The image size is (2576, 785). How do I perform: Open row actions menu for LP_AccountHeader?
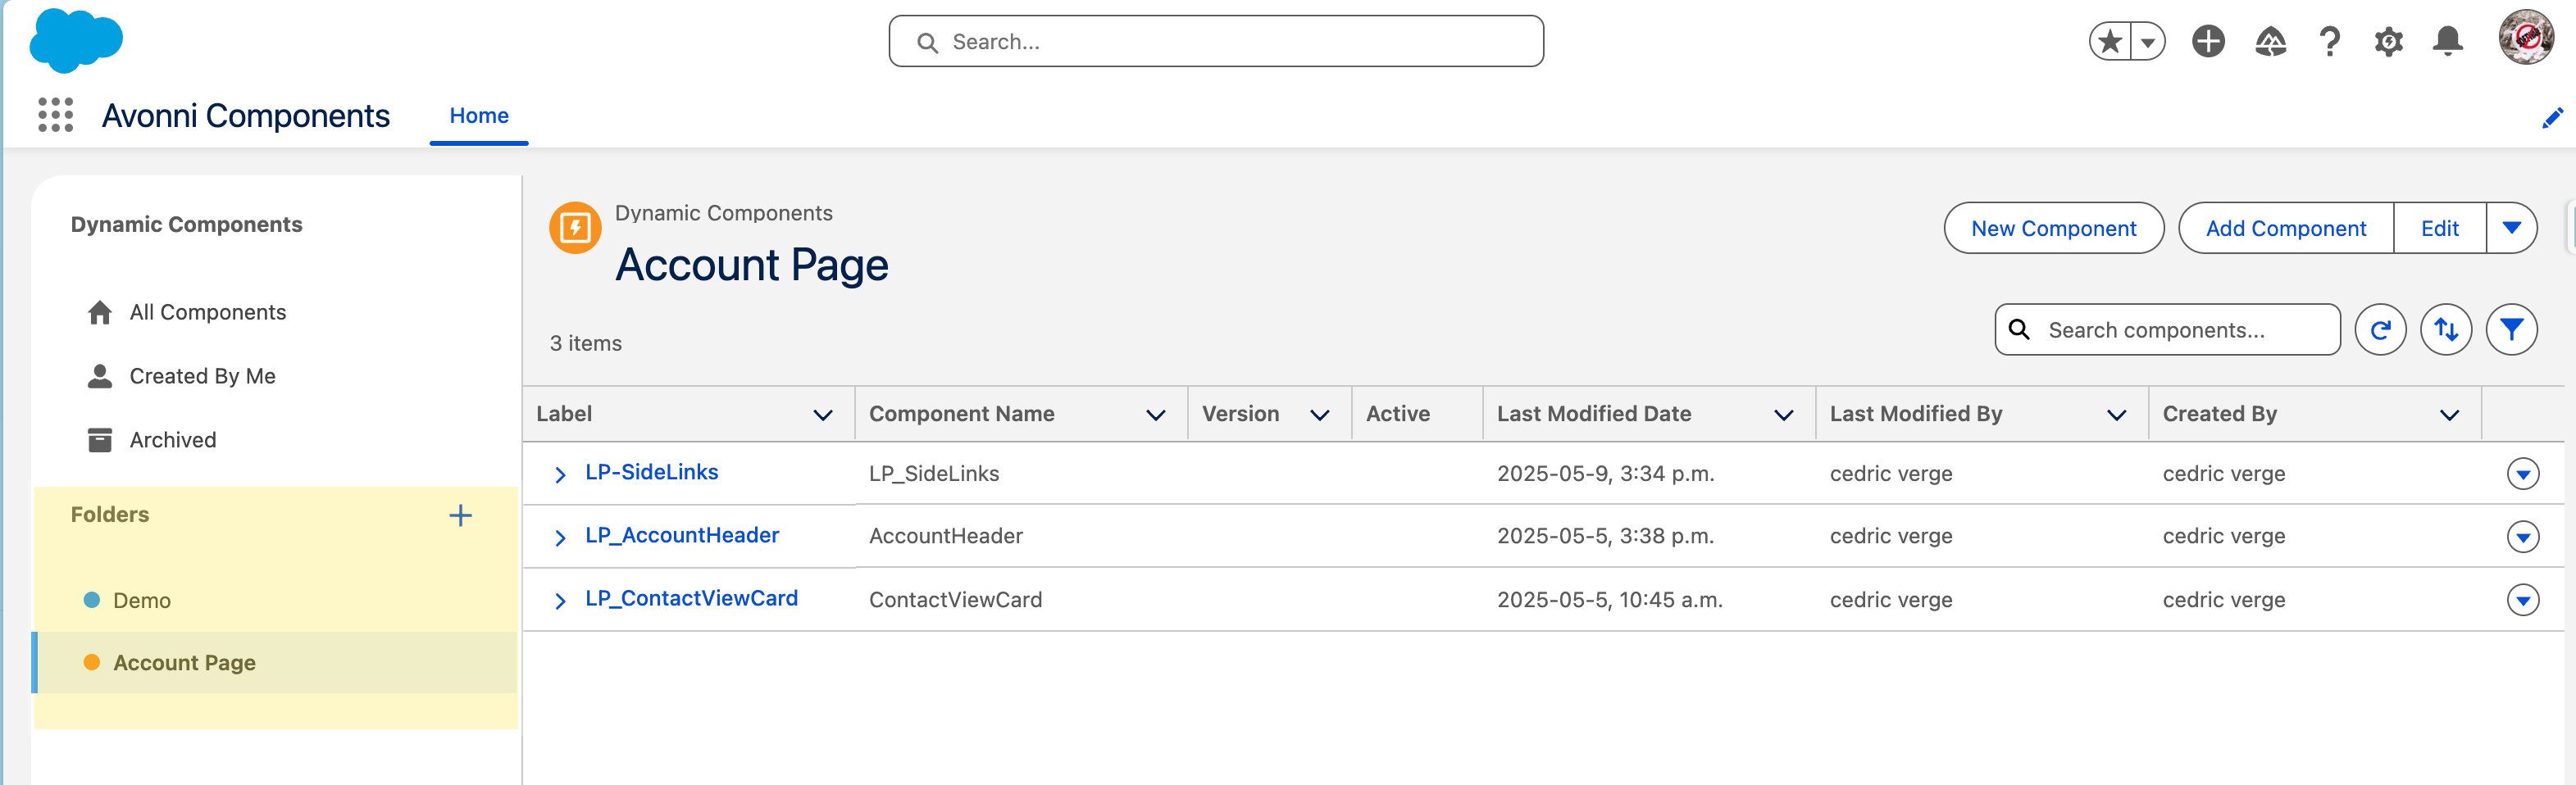2522,537
